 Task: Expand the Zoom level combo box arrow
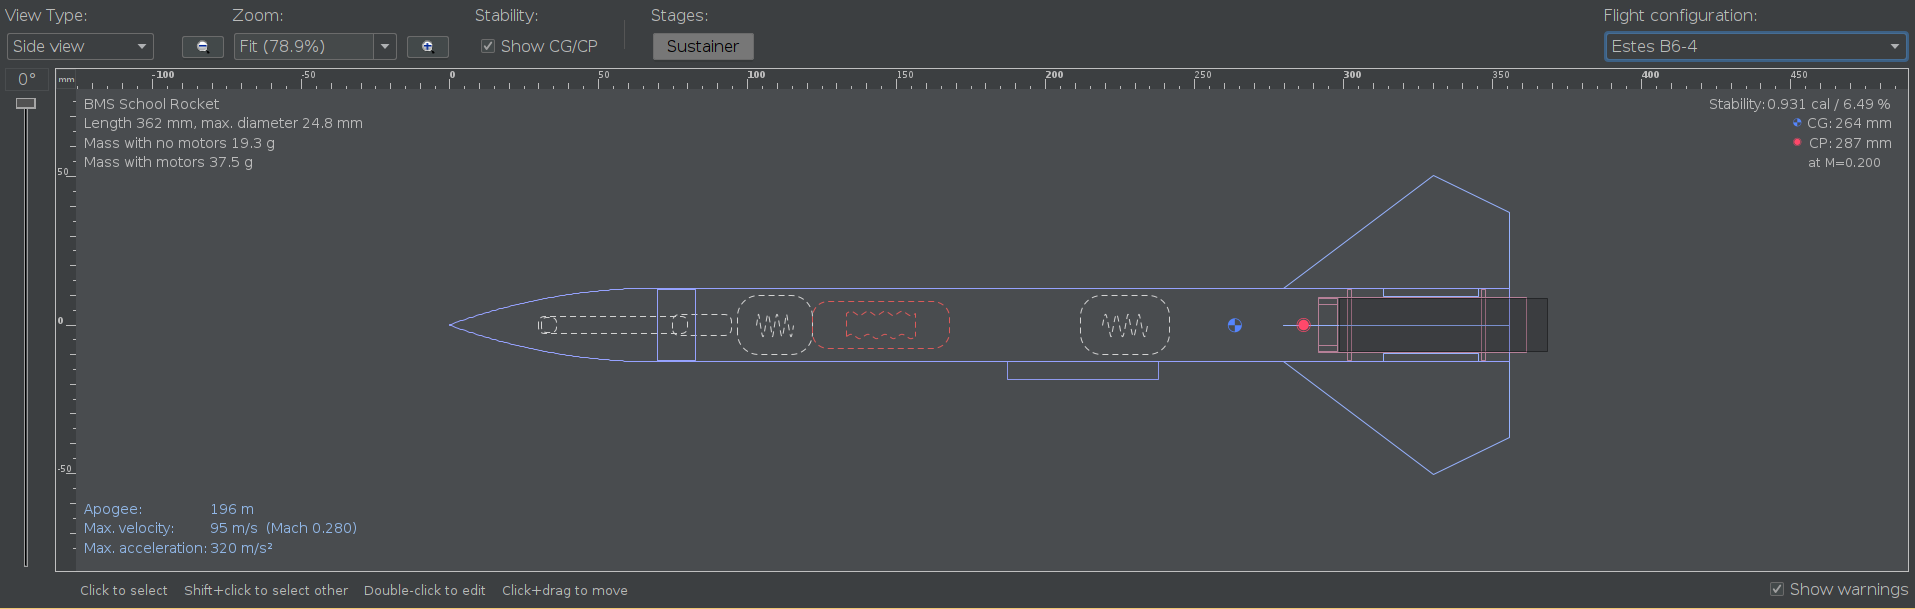tap(385, 46)
